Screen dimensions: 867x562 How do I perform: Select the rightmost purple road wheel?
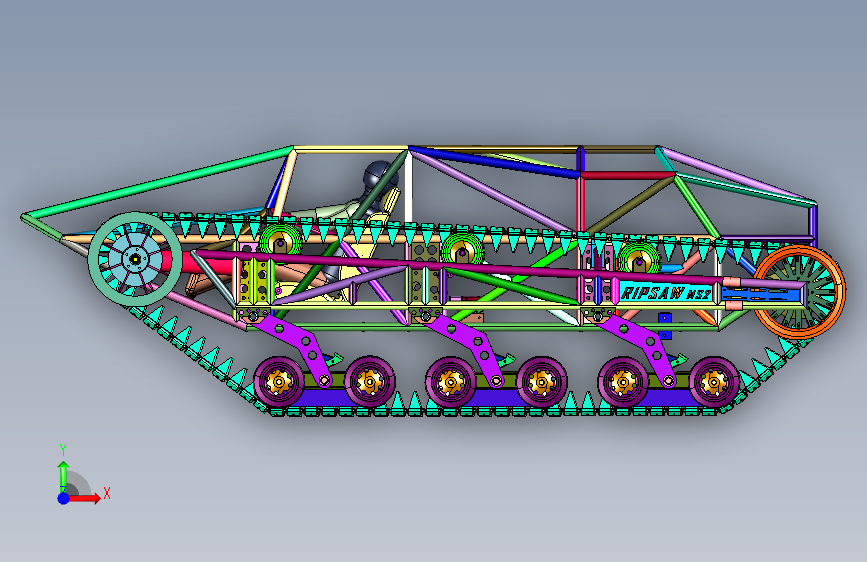click(x=714, y=382)
